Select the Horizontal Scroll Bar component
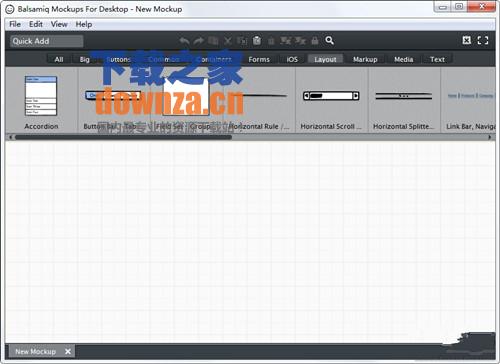 tap(331, 96)
